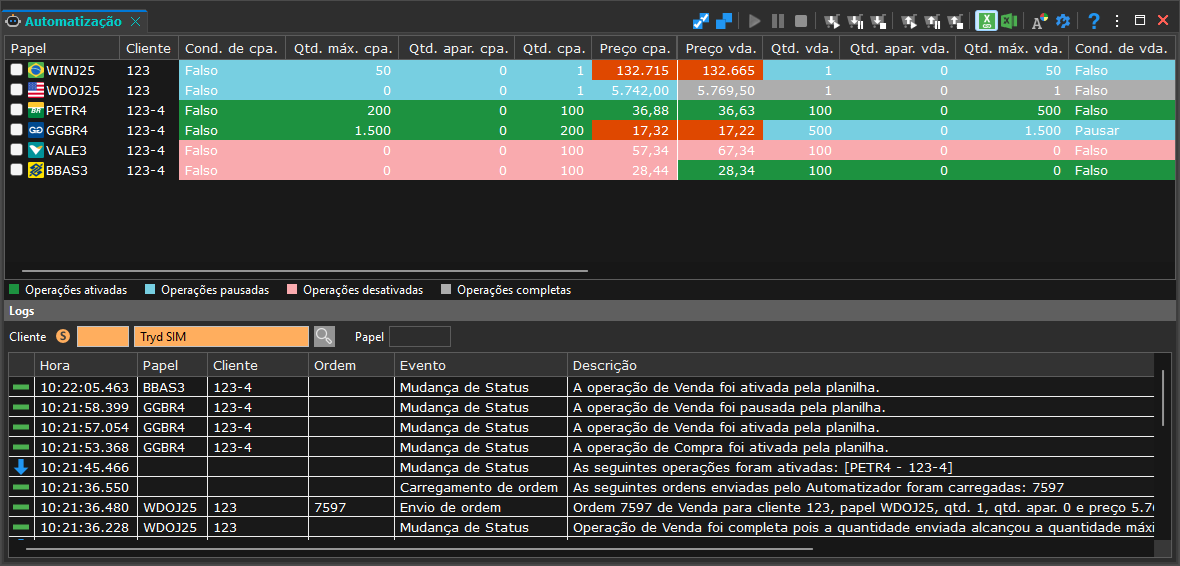The height and width of the screenshot is (566, 1180).
Task: Click the select-all checkmarks toolbar icon
Action: pyautogui.click(x=701, y=21)
